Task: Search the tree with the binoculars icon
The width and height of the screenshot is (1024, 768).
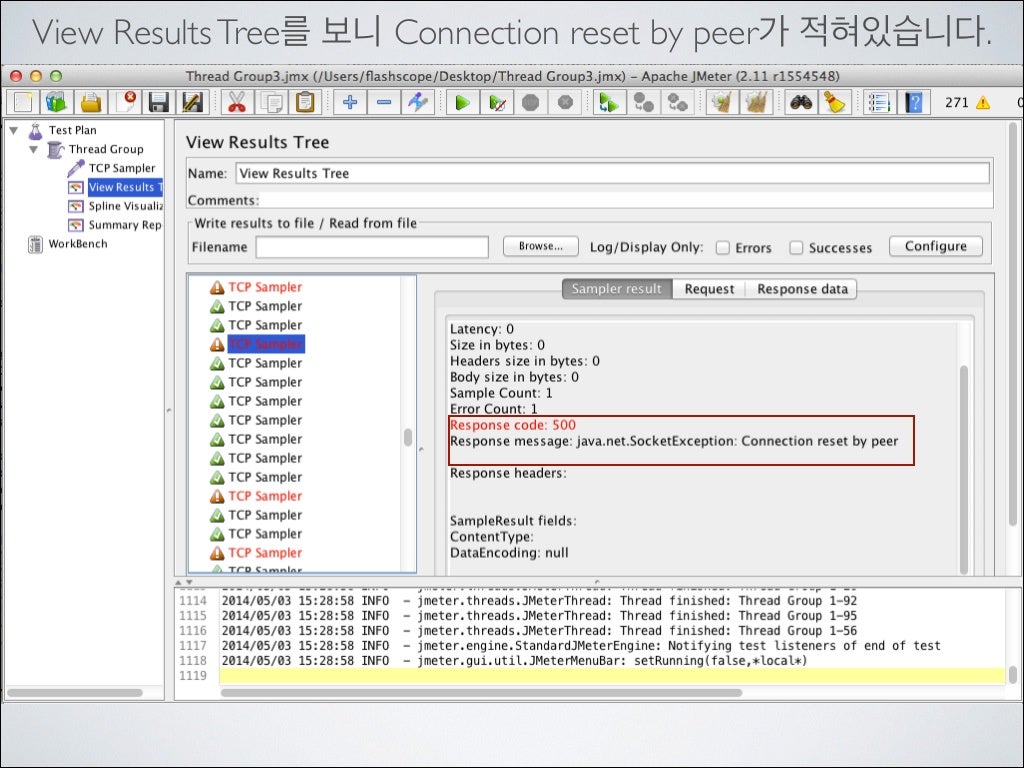Action: pyautogui.click(x=801, y=103)
